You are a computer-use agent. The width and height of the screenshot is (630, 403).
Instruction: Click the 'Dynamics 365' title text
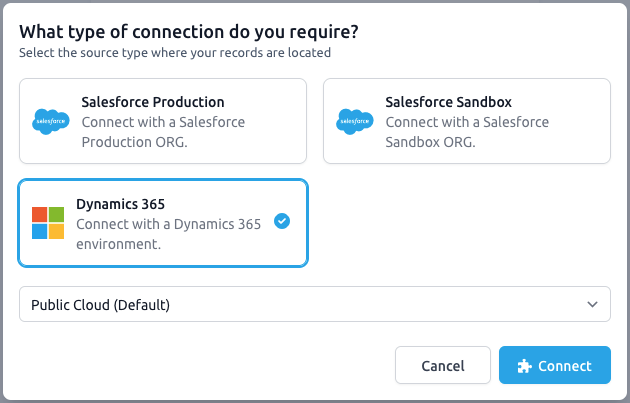pos(121,204)
